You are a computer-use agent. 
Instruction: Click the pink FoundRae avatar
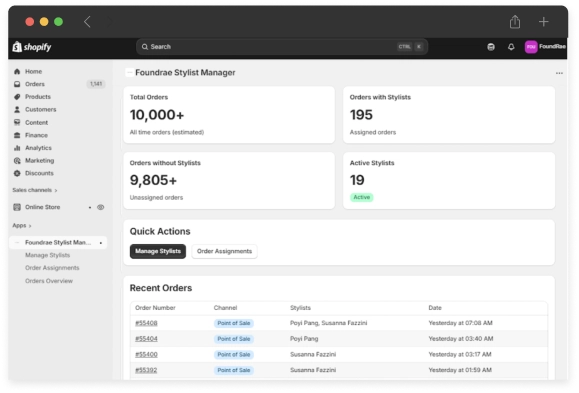coord(531,47)
